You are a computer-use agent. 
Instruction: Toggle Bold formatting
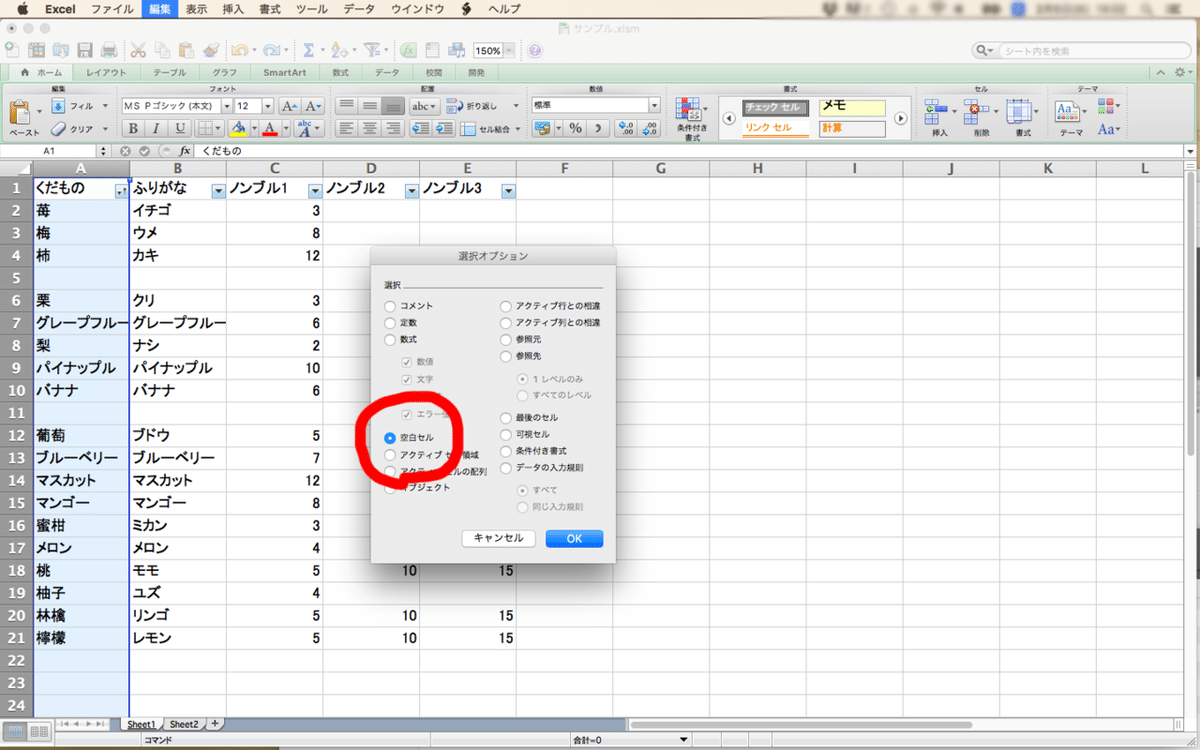click(x=133, y=128)
